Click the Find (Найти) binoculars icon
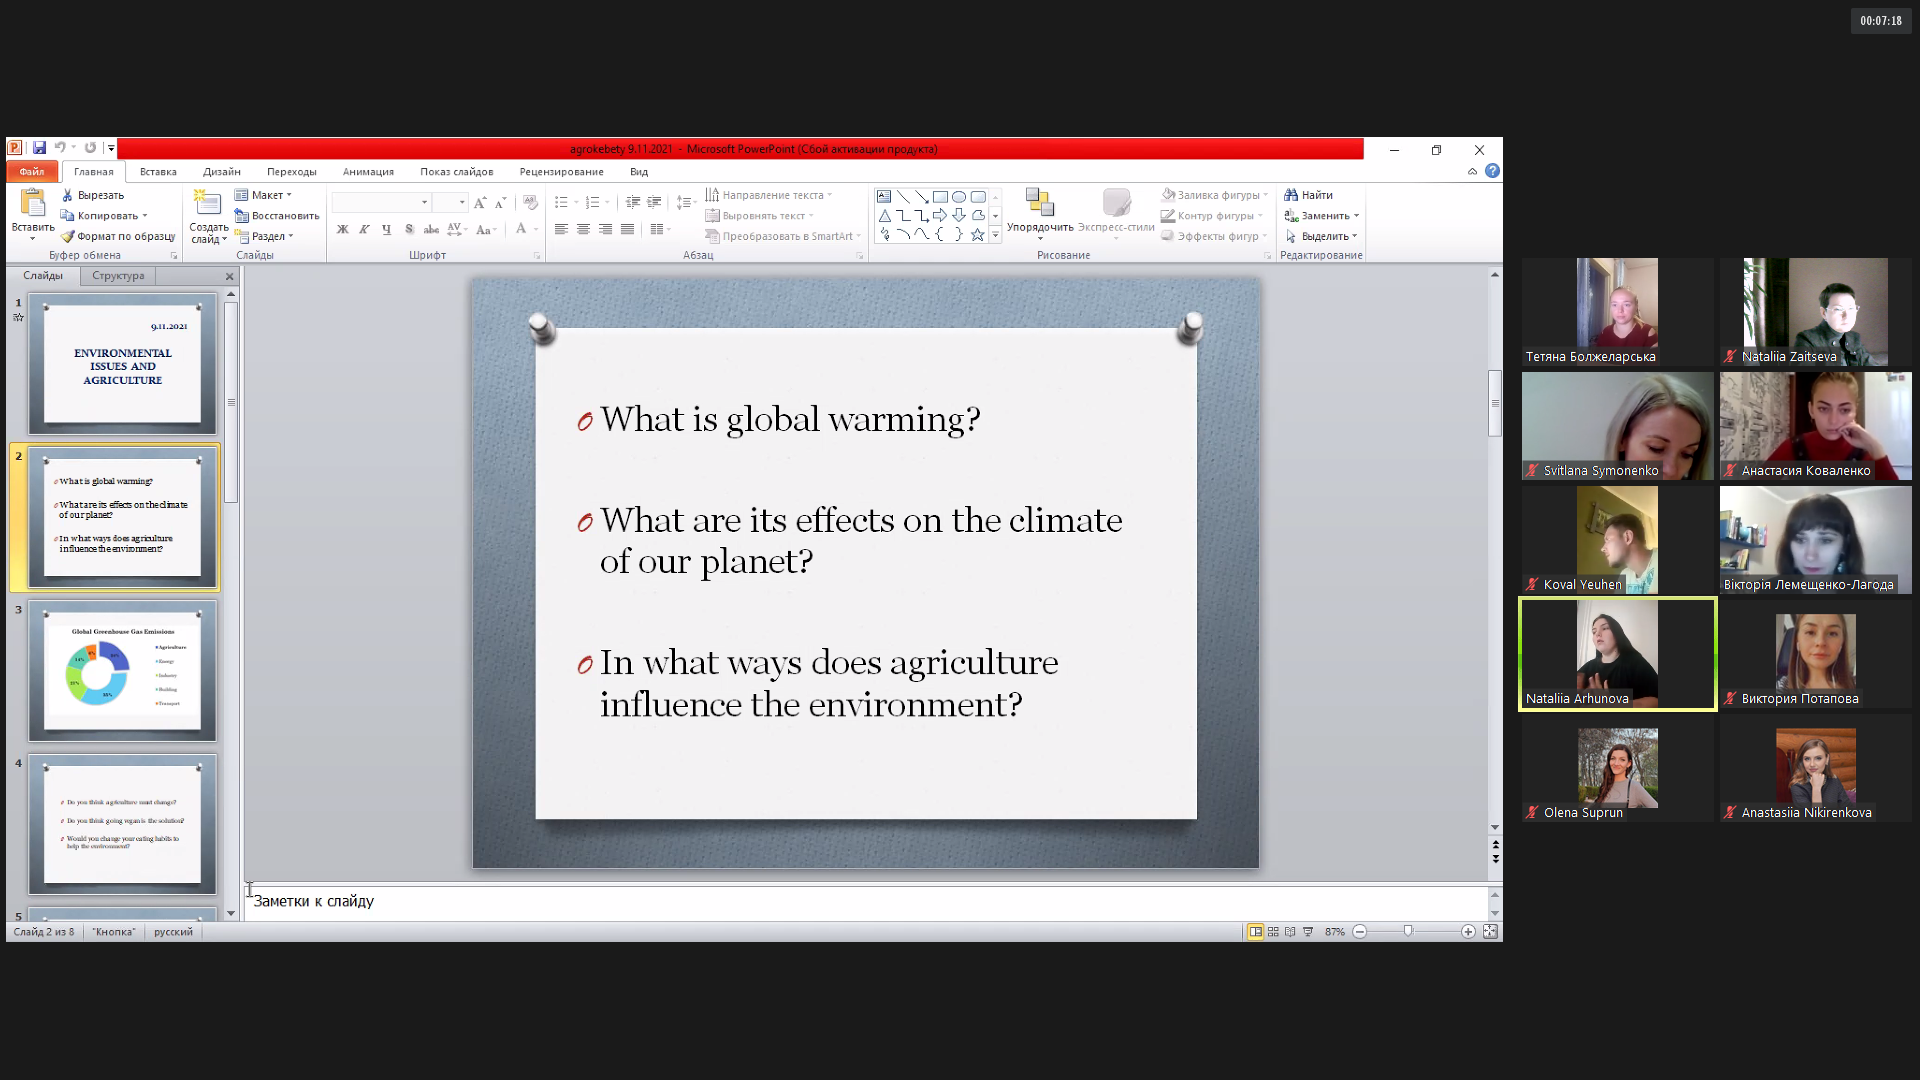The height and width of the screenshot is (1082, 1920). 1291,196
